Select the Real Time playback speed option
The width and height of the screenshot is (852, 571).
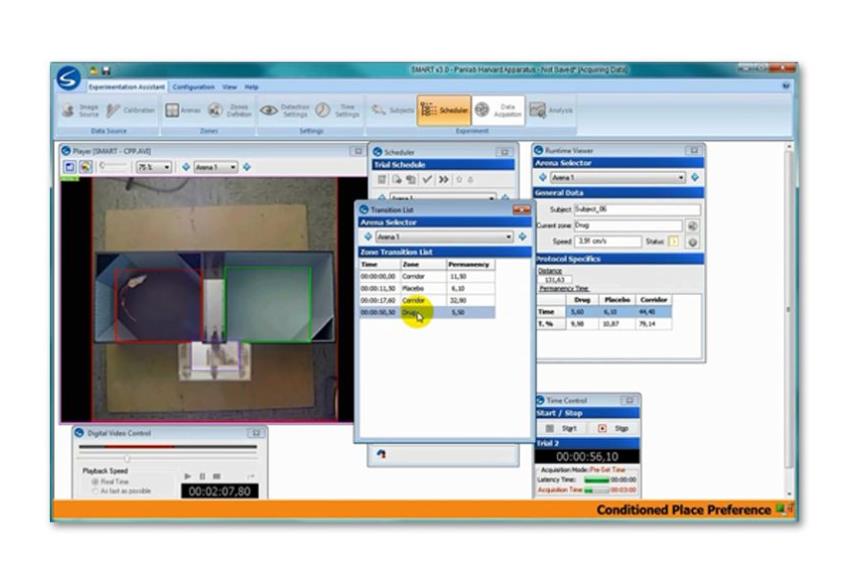click(x=95, y=482)
